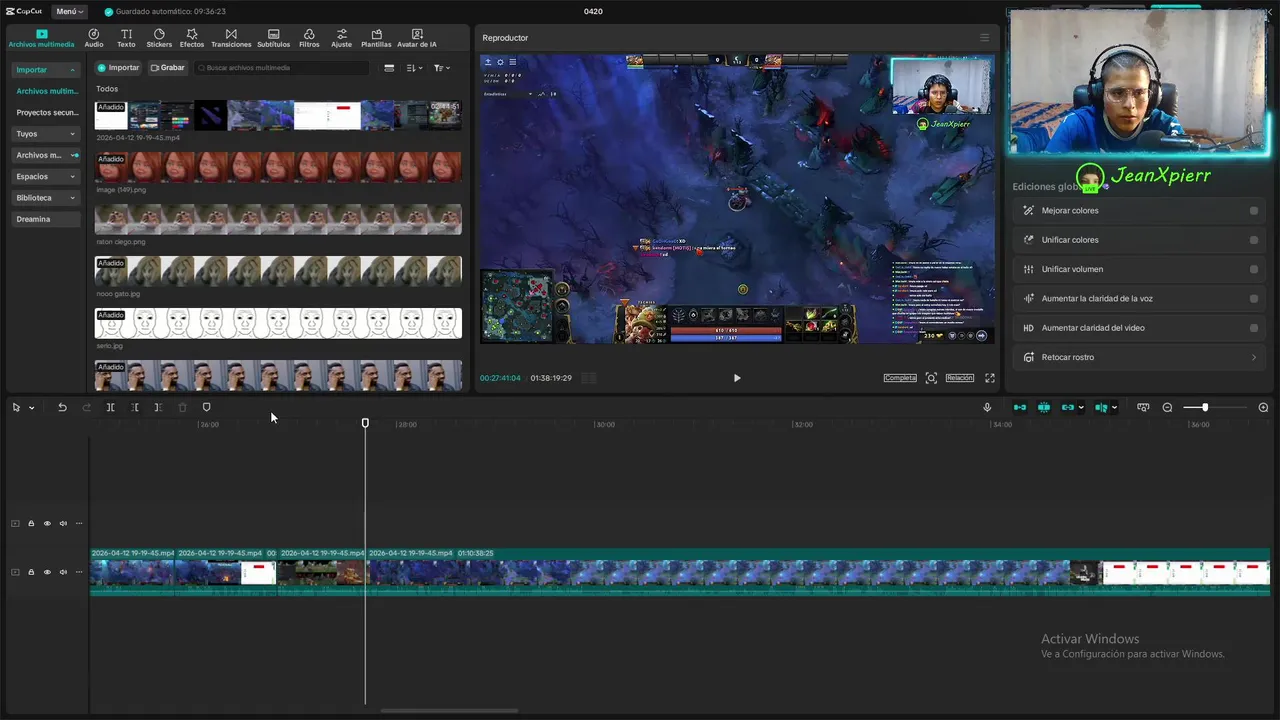Image resolution: width=1280 pixels, height=720 pixels.
Task: Select the serio.jpg media thumbnail
Action: coord(278,323)
